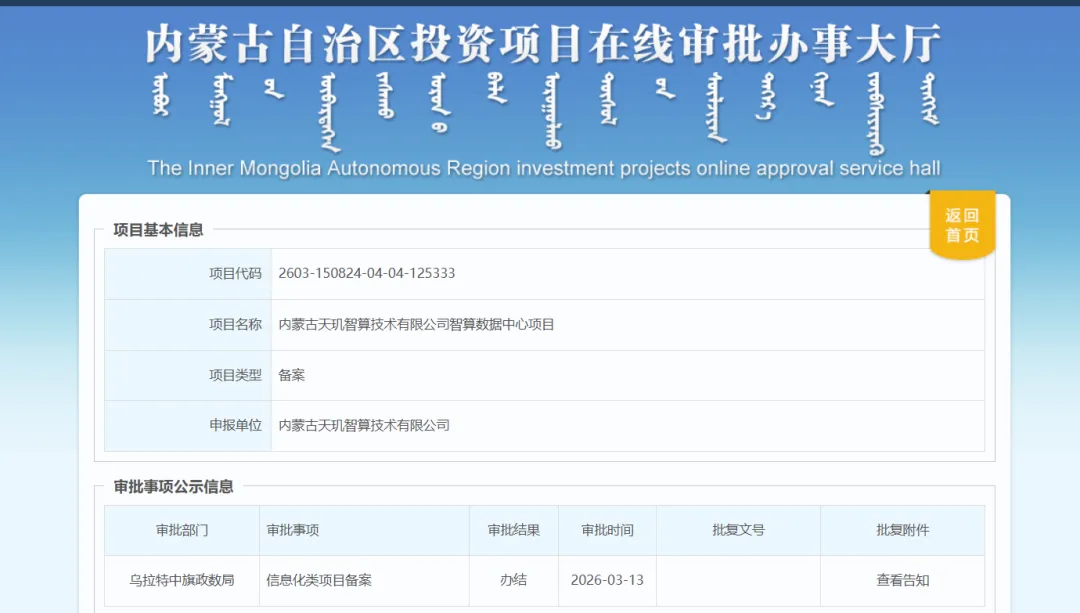Click the 审批结果 column header
The width and height of the screenshot is (1080, 613).
pos(514,530)
